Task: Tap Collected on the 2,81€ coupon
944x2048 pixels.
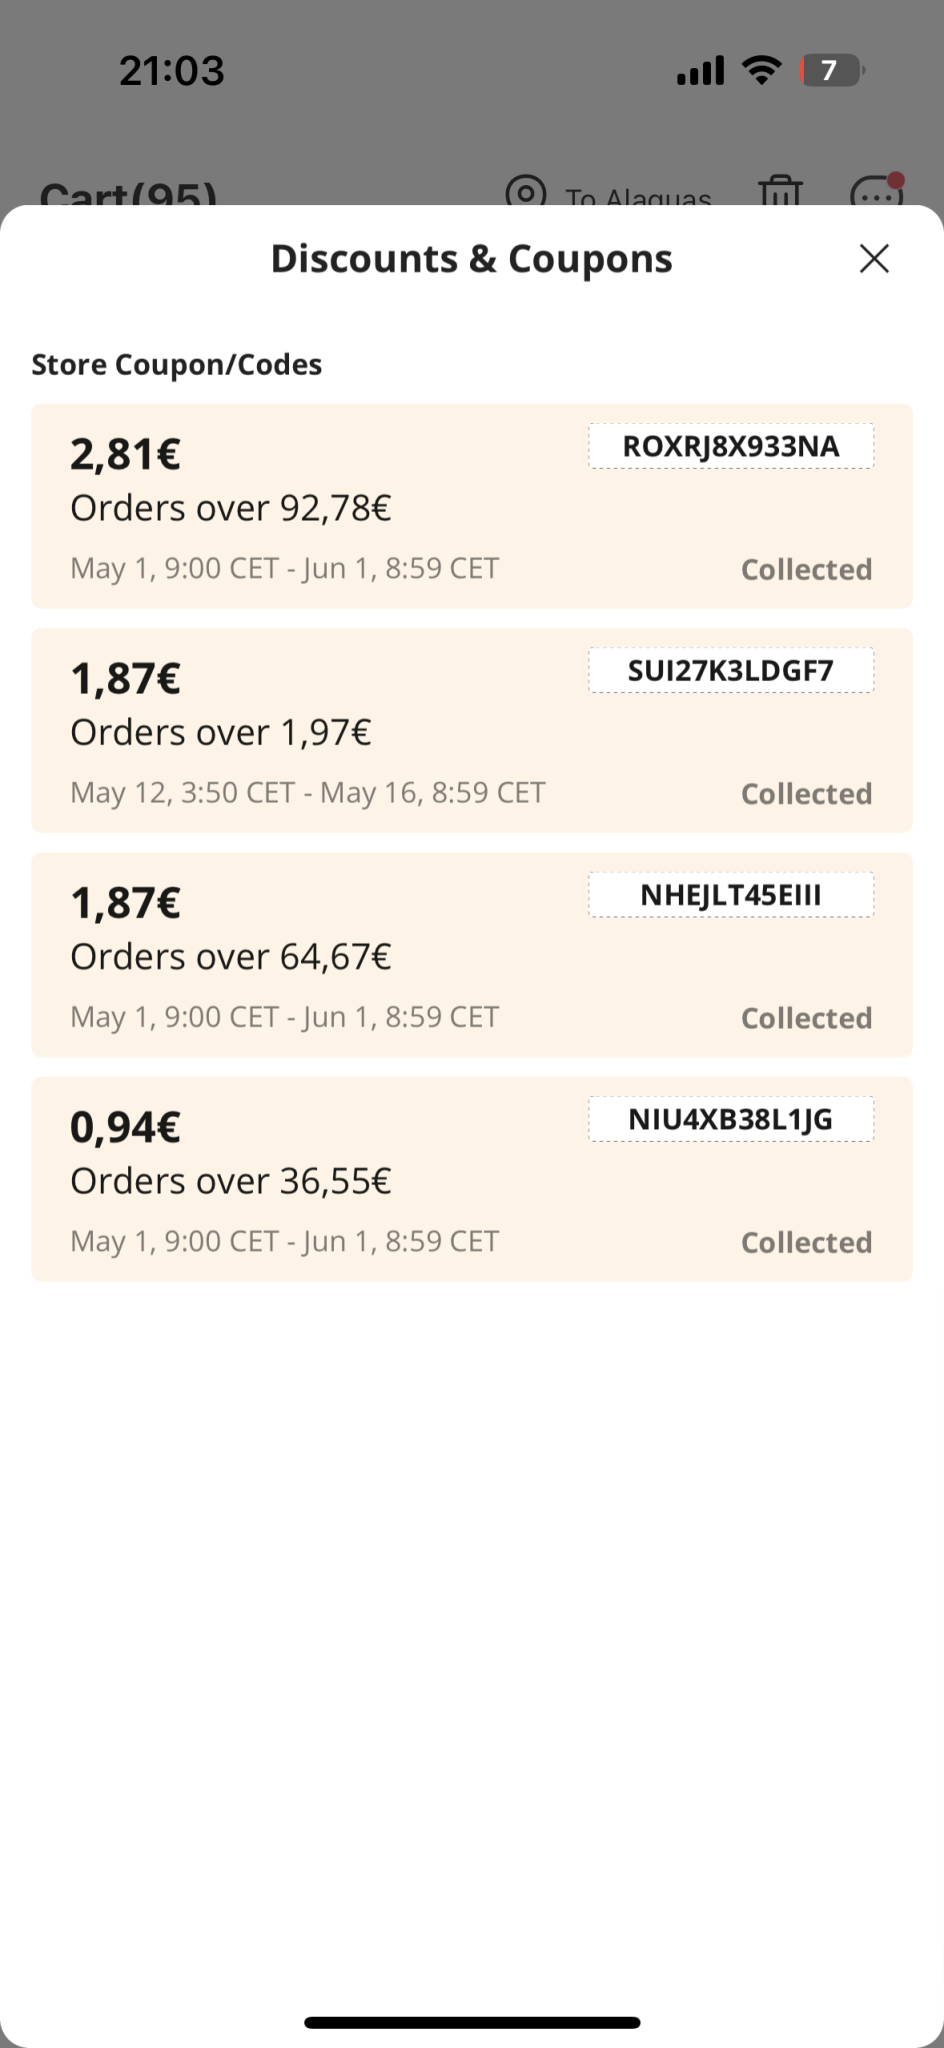Action: 806,570
